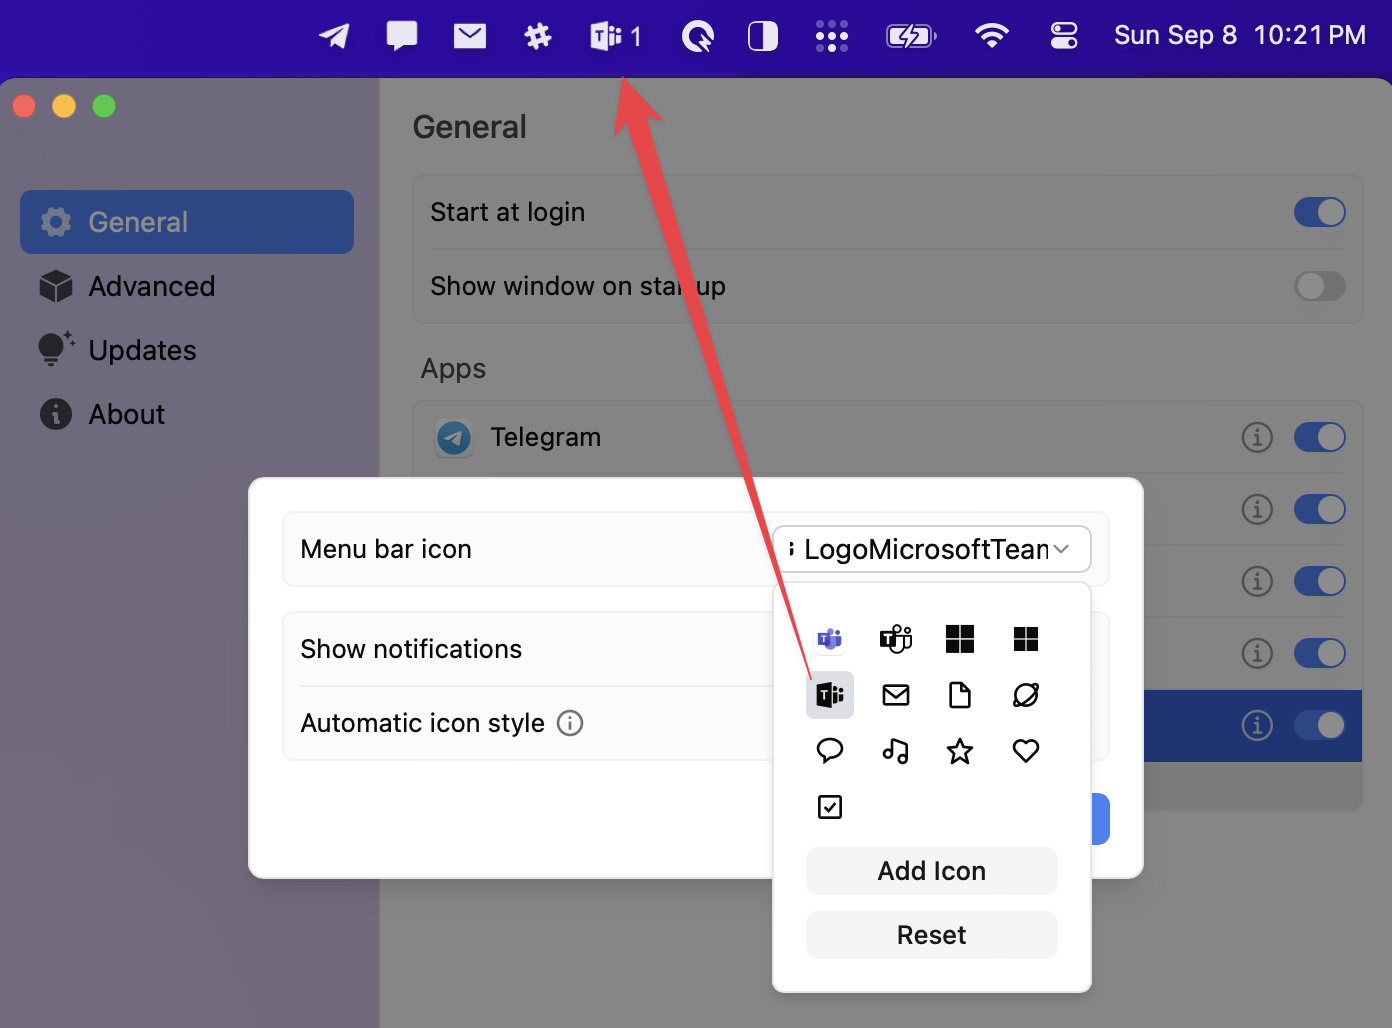Click the chat bubble menu bar icon
1392x1028 pixels.
402,36
